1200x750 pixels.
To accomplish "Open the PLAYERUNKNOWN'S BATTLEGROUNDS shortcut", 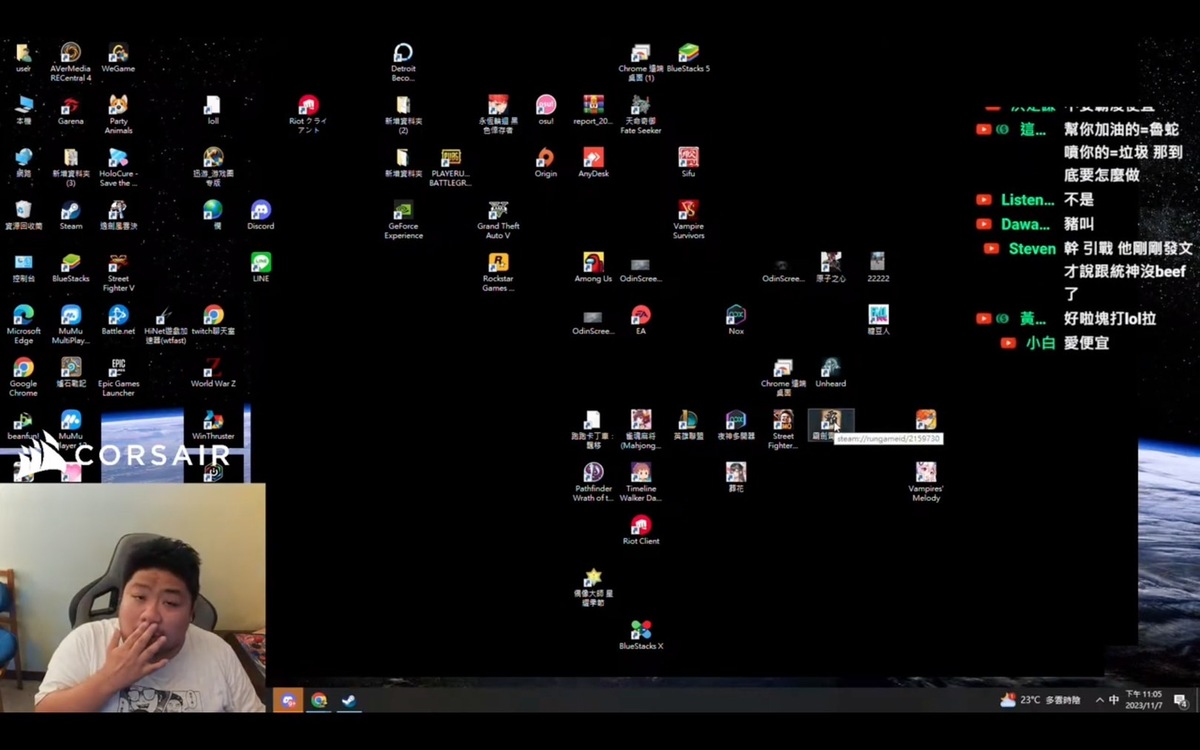I will click(x=450, y=167).
